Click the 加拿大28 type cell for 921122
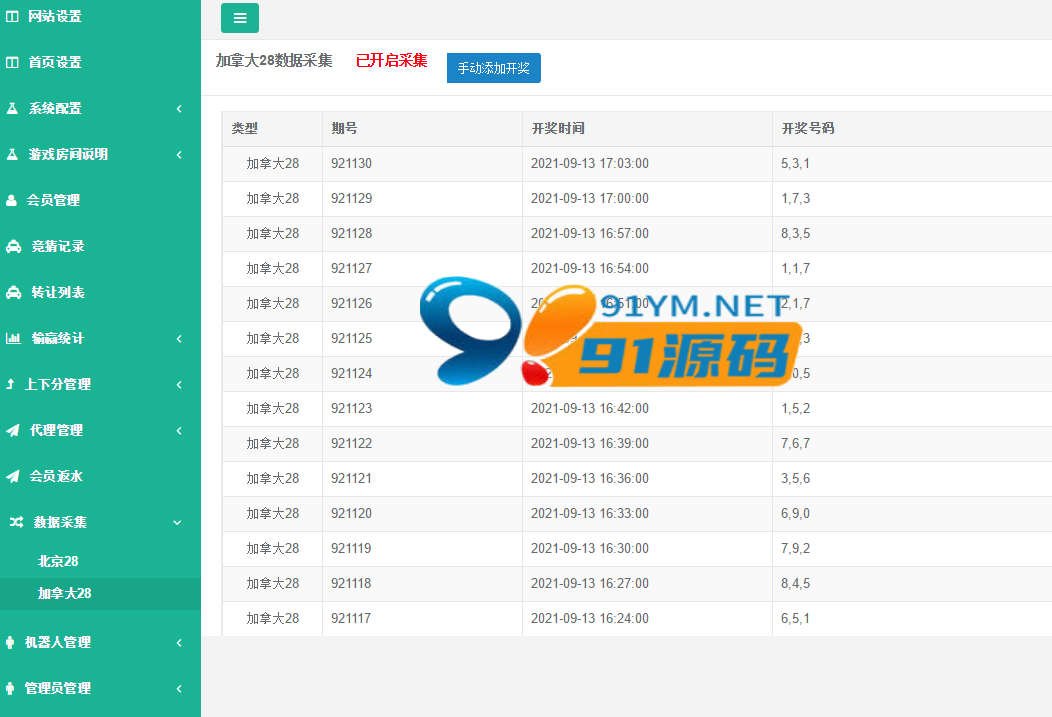The image size is (1052, 717). [x=272, y=443]
